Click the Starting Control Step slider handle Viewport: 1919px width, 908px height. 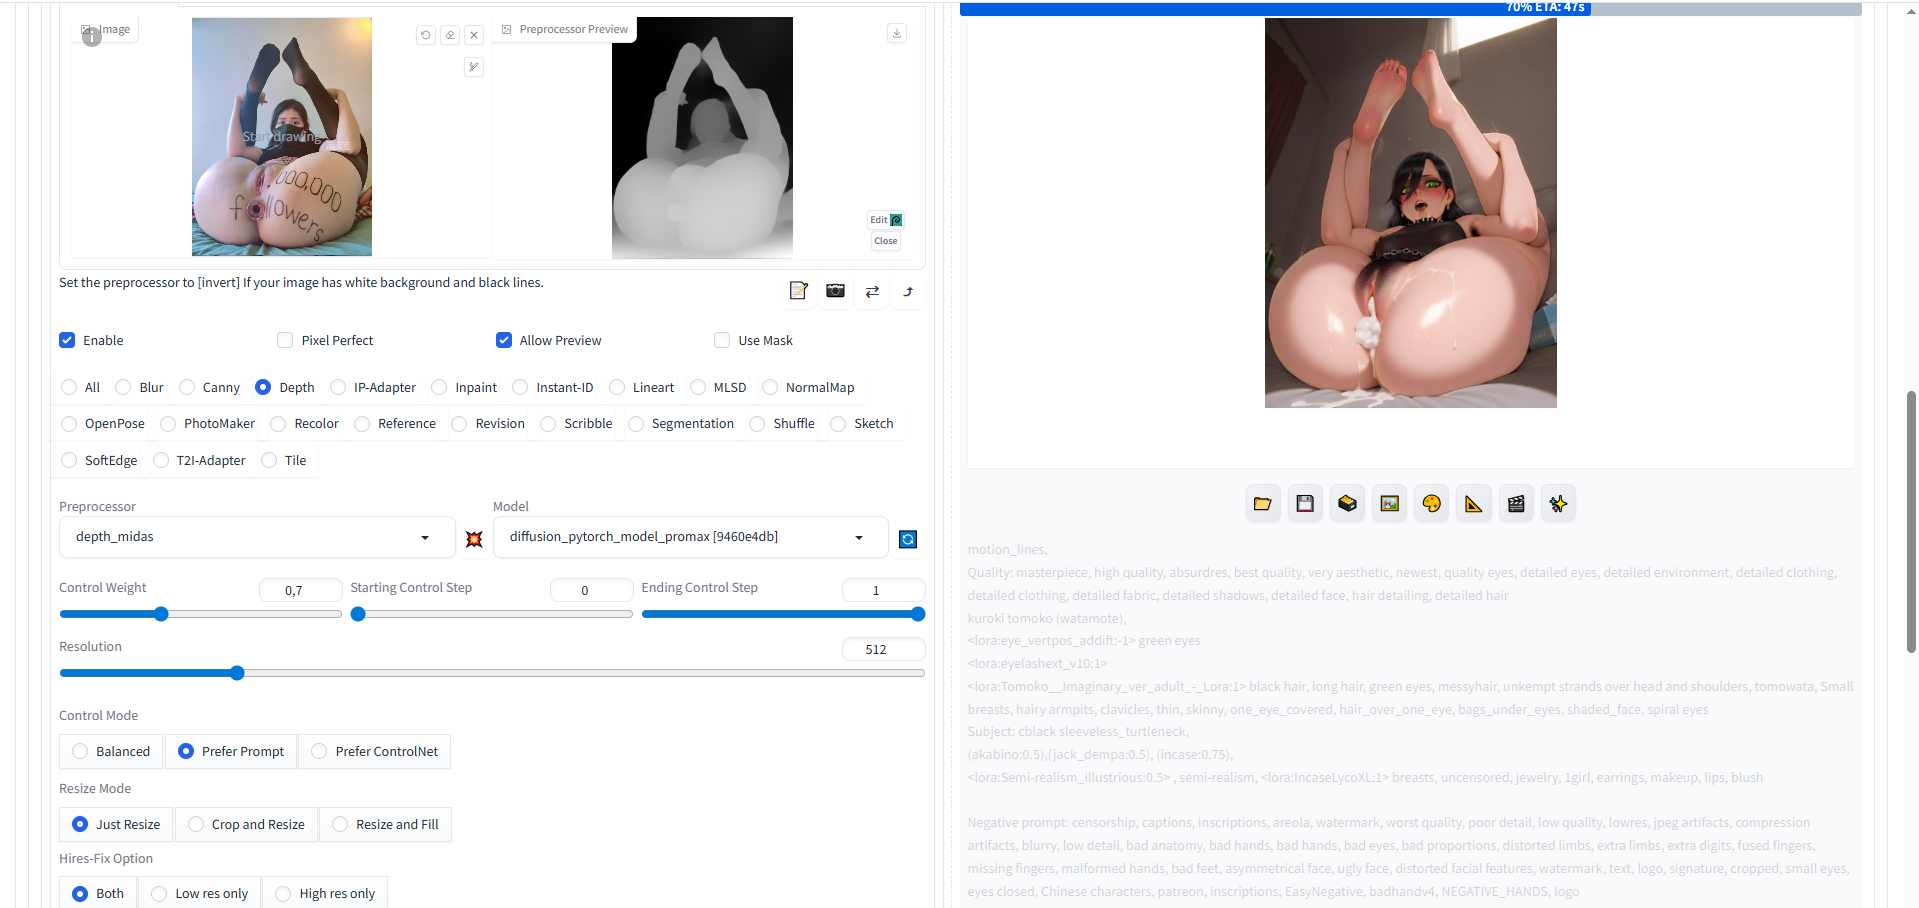click(x=358, y=614)
